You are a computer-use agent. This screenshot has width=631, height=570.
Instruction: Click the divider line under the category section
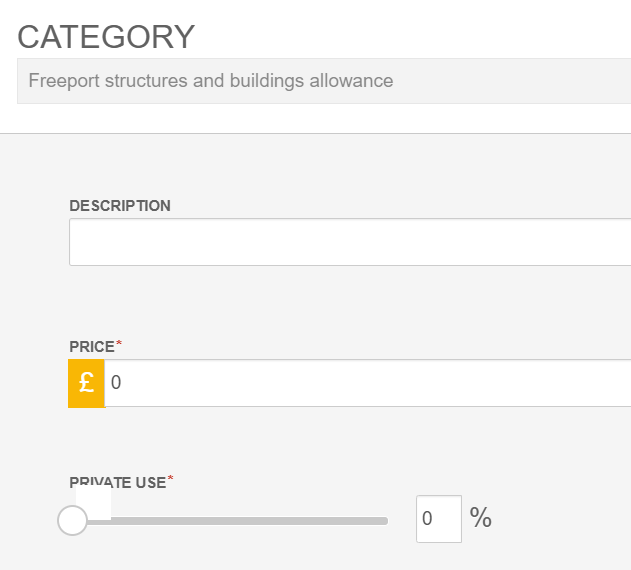[315, 133]
